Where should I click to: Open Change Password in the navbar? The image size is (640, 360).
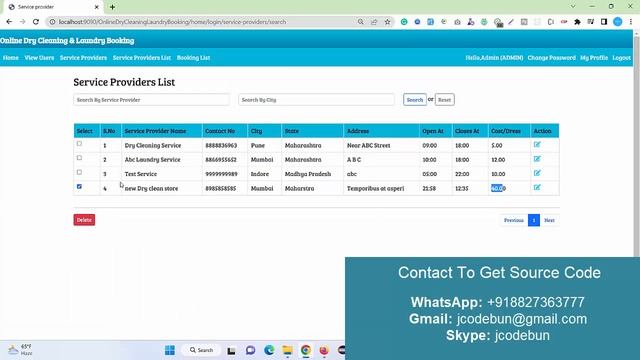[x=551, y=58]
